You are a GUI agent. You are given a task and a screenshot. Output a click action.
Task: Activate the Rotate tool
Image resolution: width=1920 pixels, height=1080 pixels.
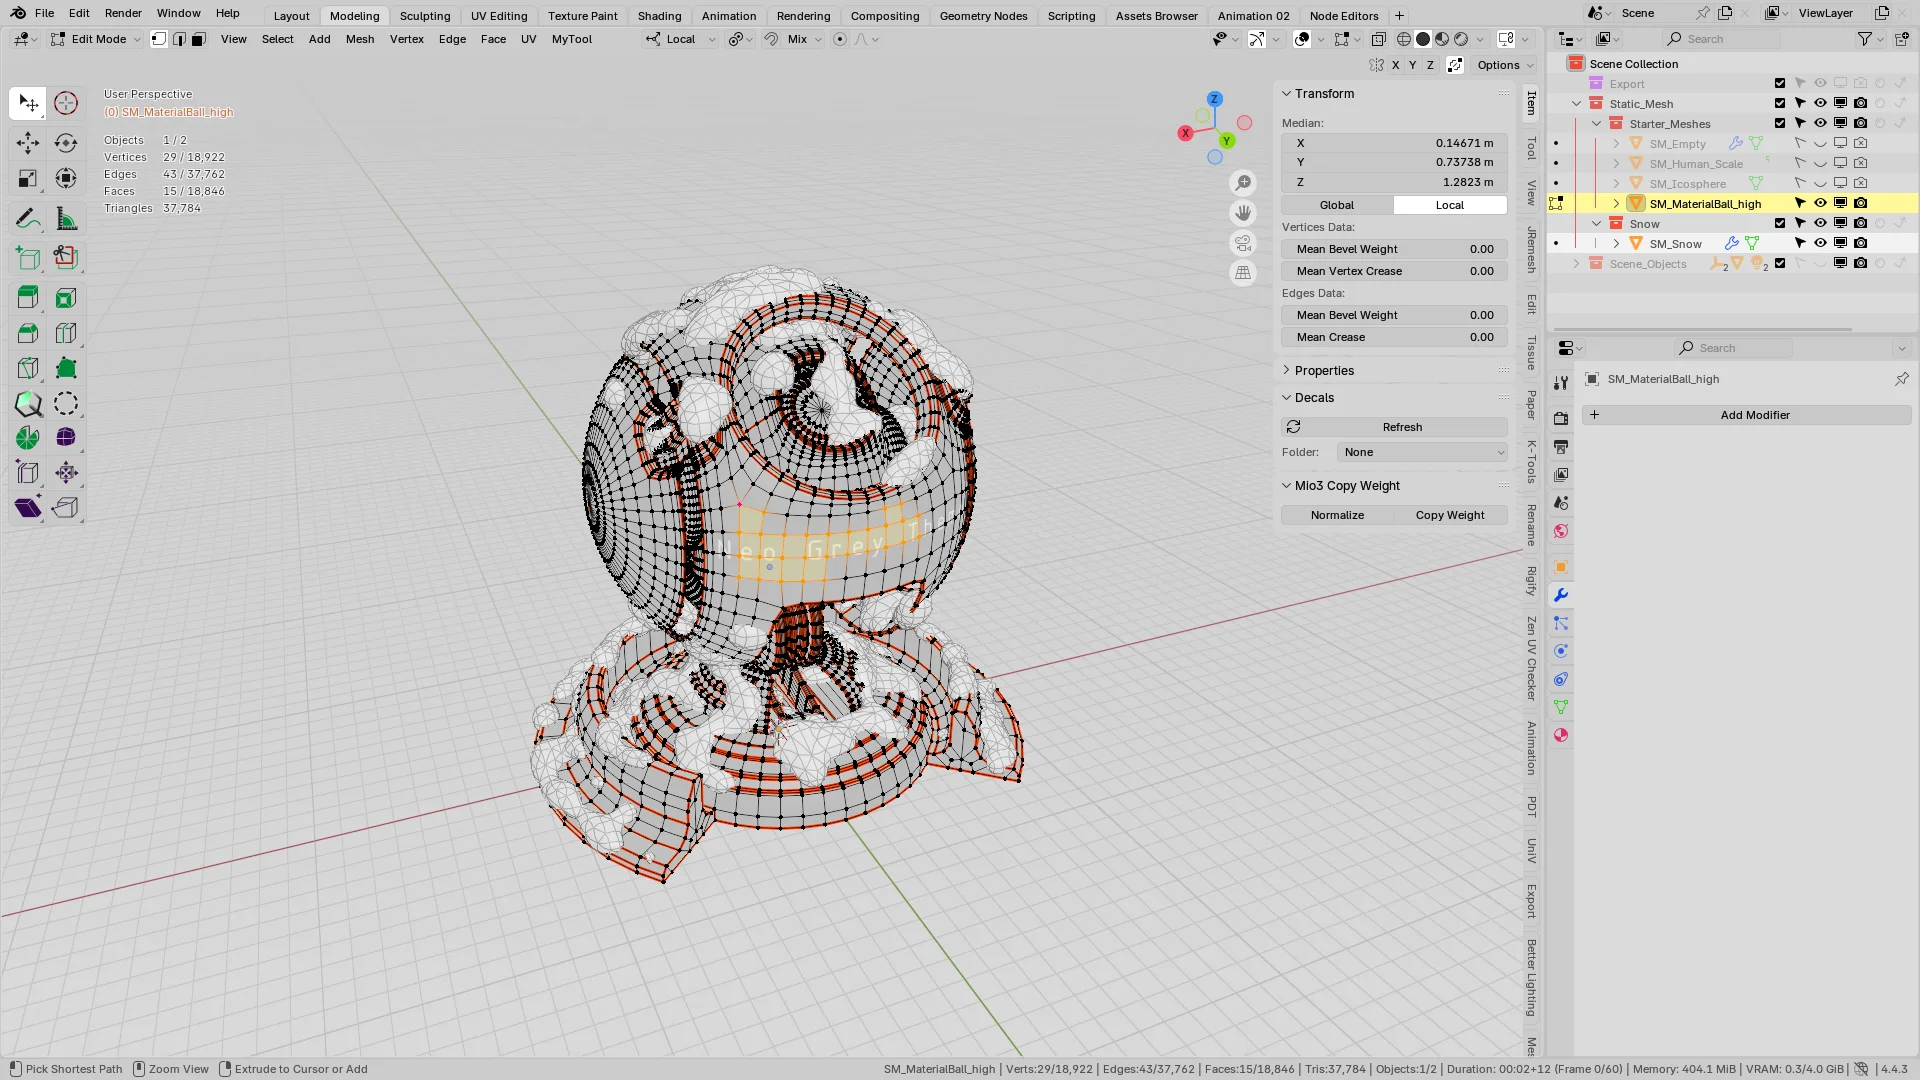click(x=66, y=143)
